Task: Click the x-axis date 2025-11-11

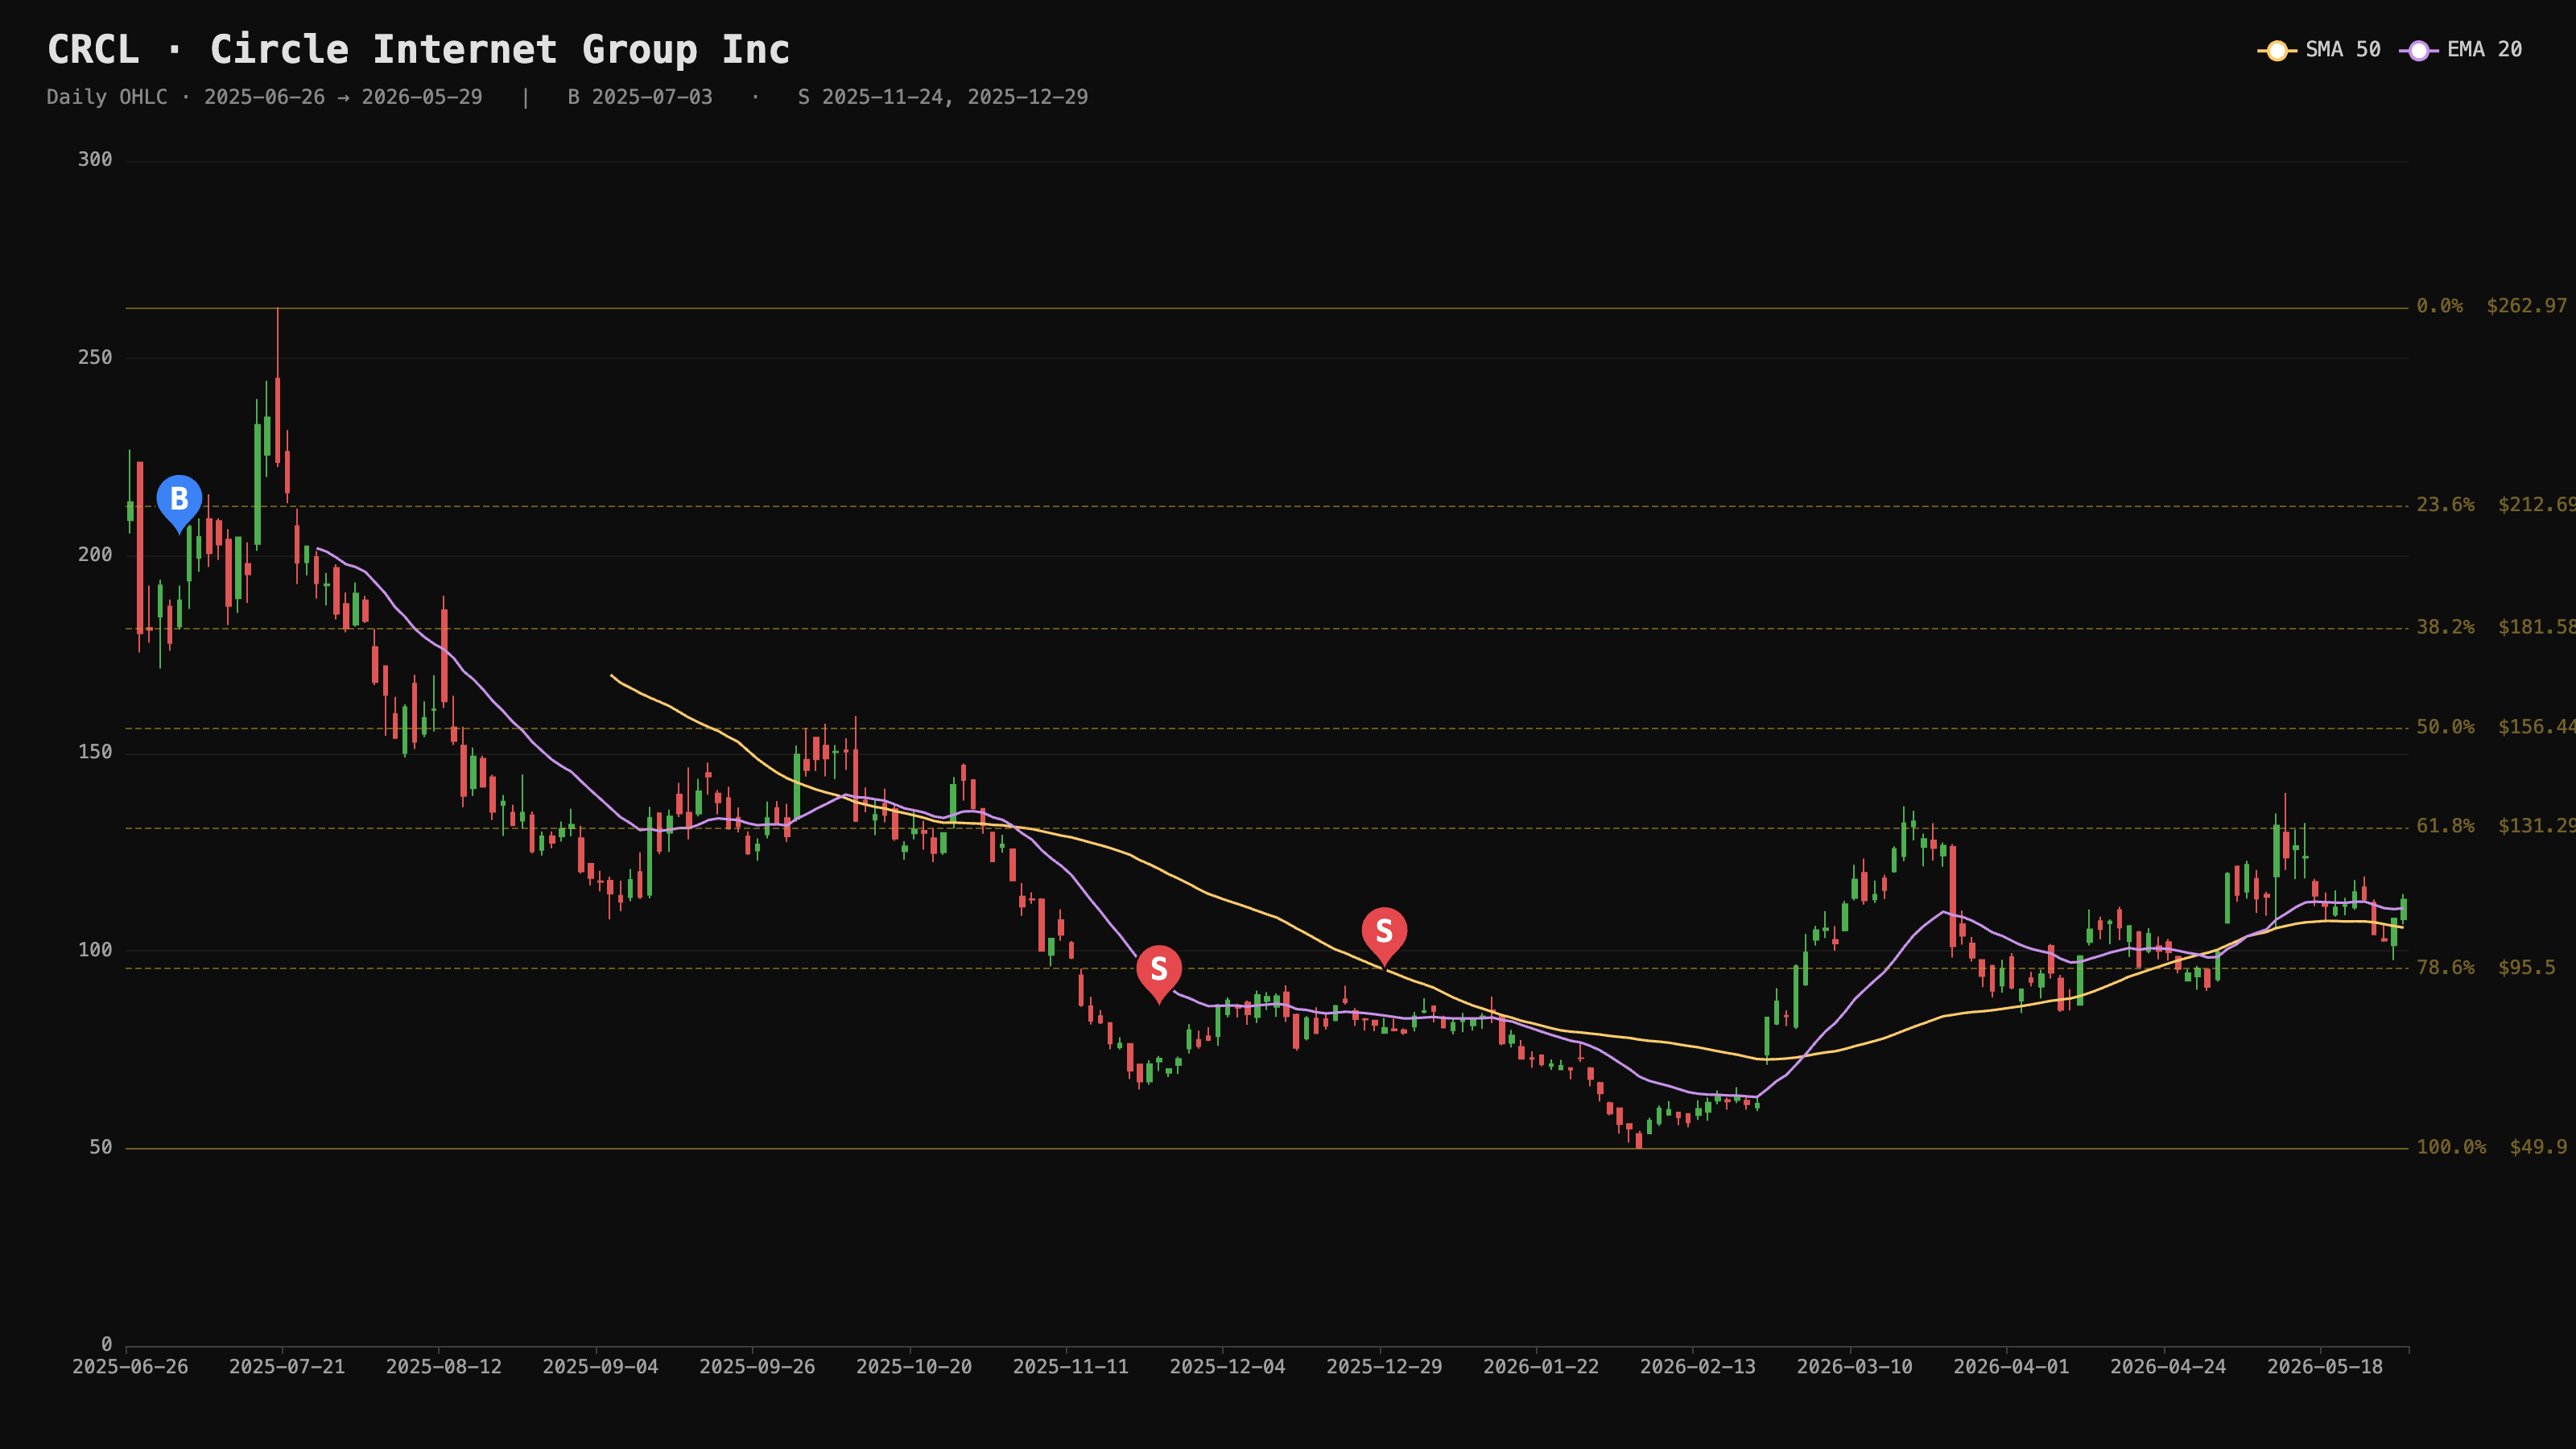Action: (x=1071, y=1367)
